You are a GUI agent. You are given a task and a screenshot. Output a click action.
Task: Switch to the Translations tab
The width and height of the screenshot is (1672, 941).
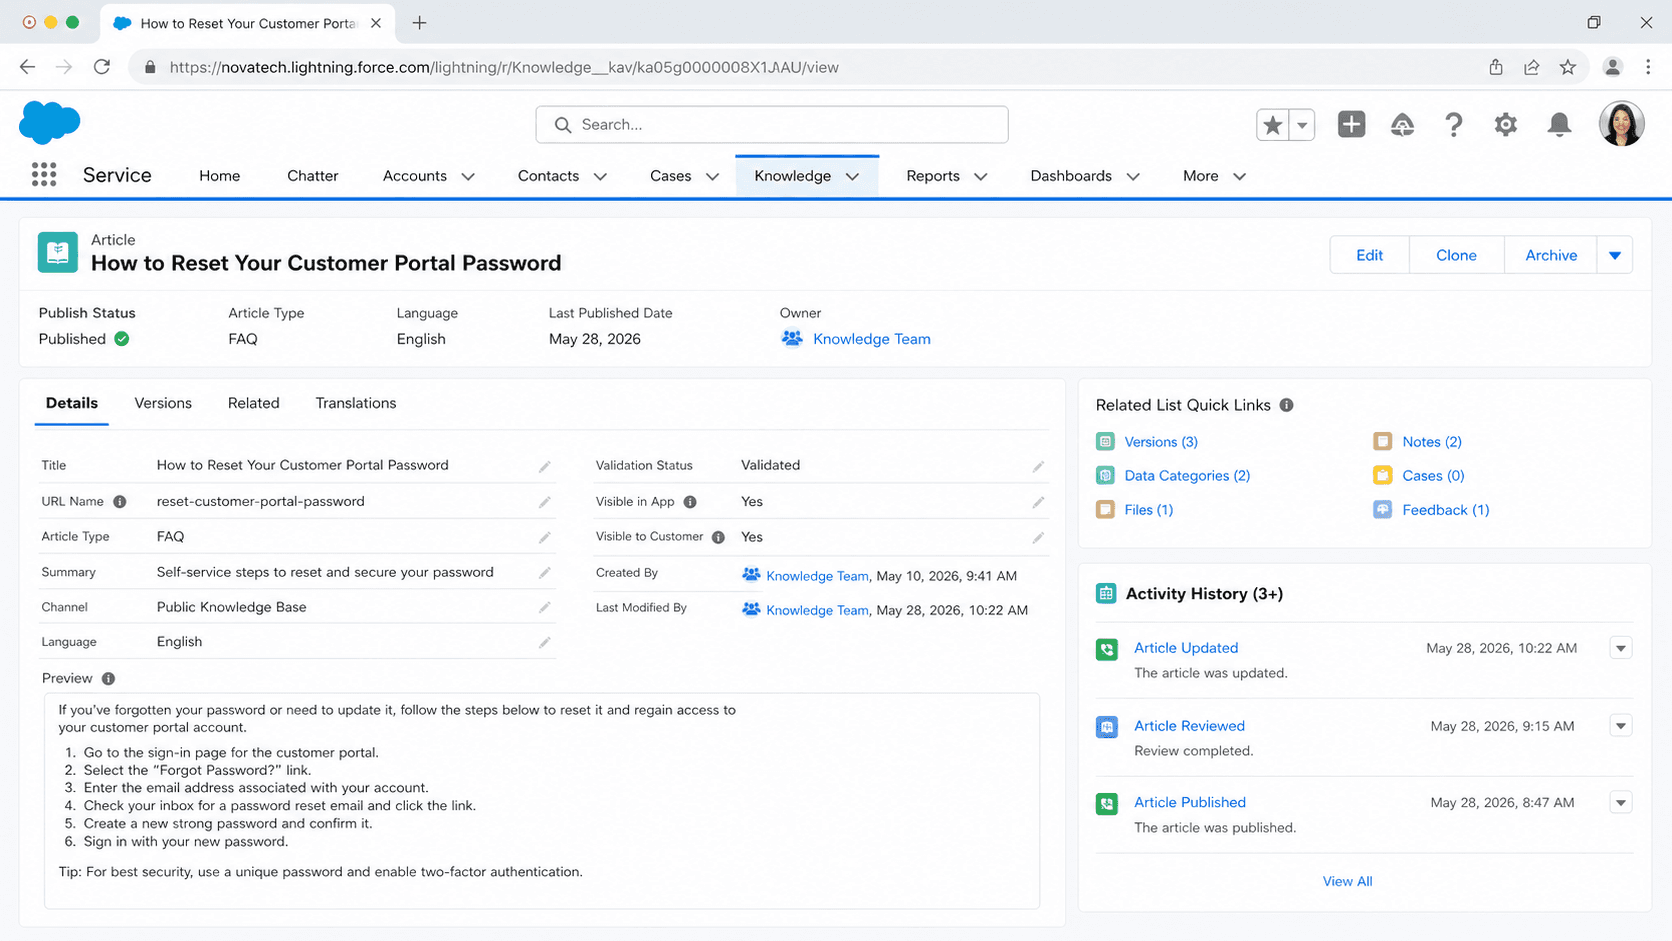click(355, 403)
